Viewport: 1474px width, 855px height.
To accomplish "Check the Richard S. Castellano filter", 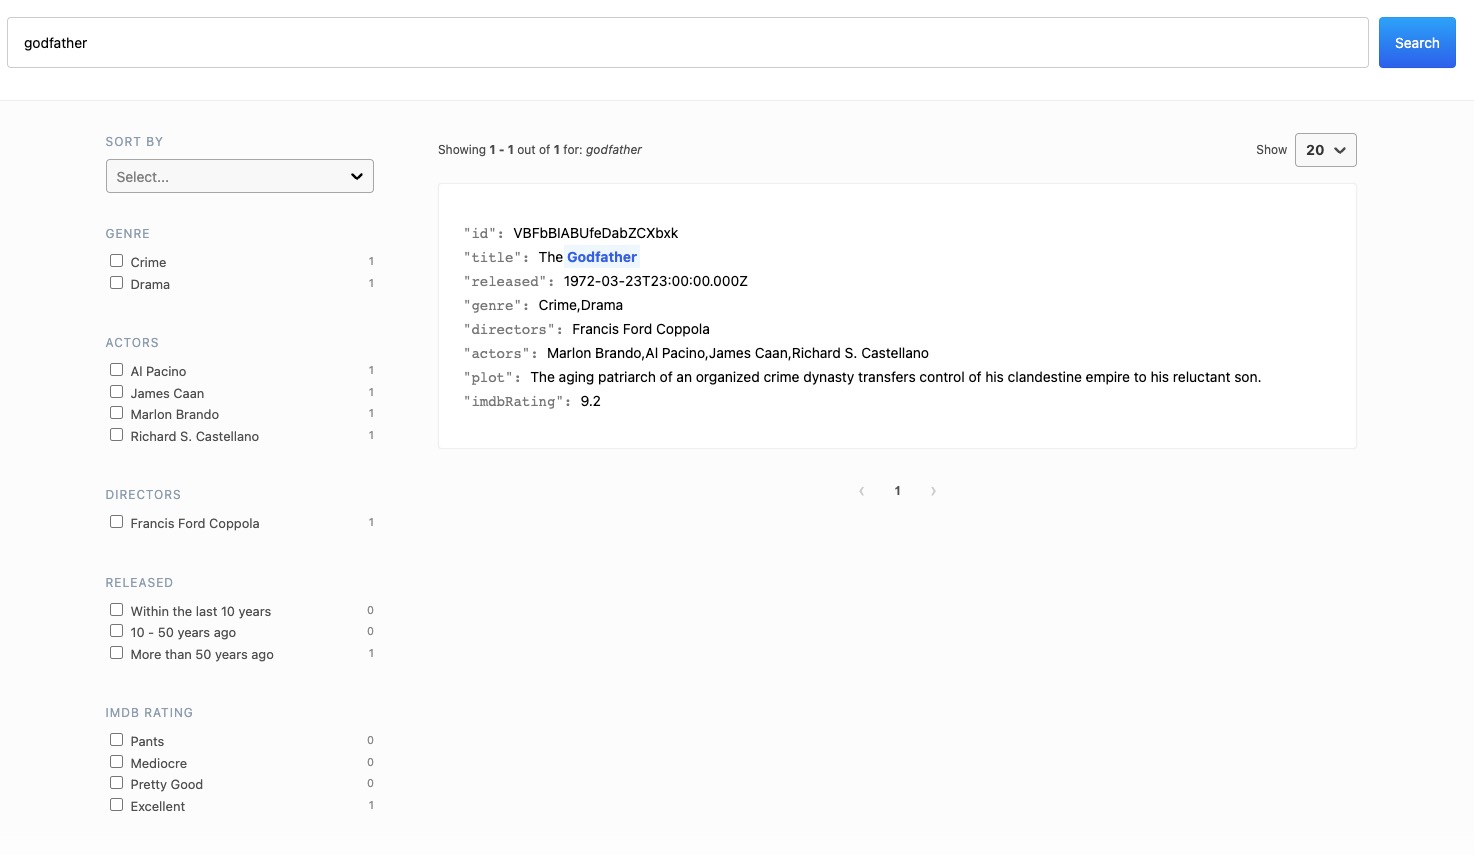I will (x=116, y=434).
